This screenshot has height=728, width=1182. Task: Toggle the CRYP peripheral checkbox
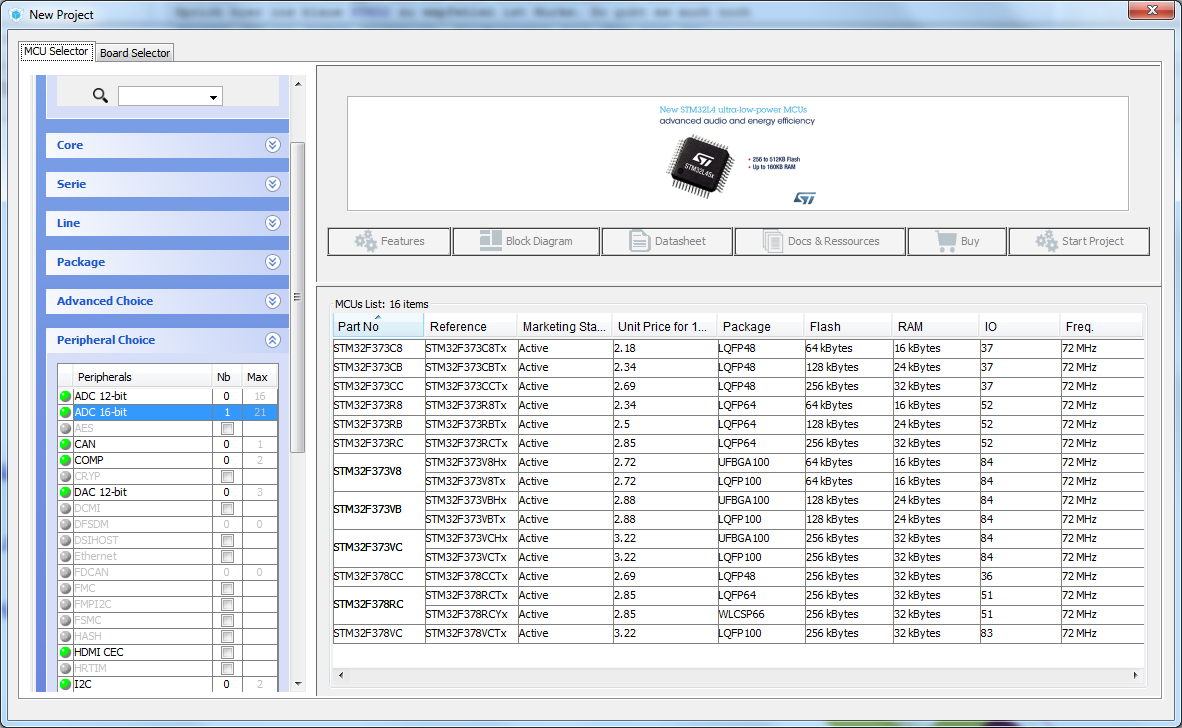click(227, 476)
